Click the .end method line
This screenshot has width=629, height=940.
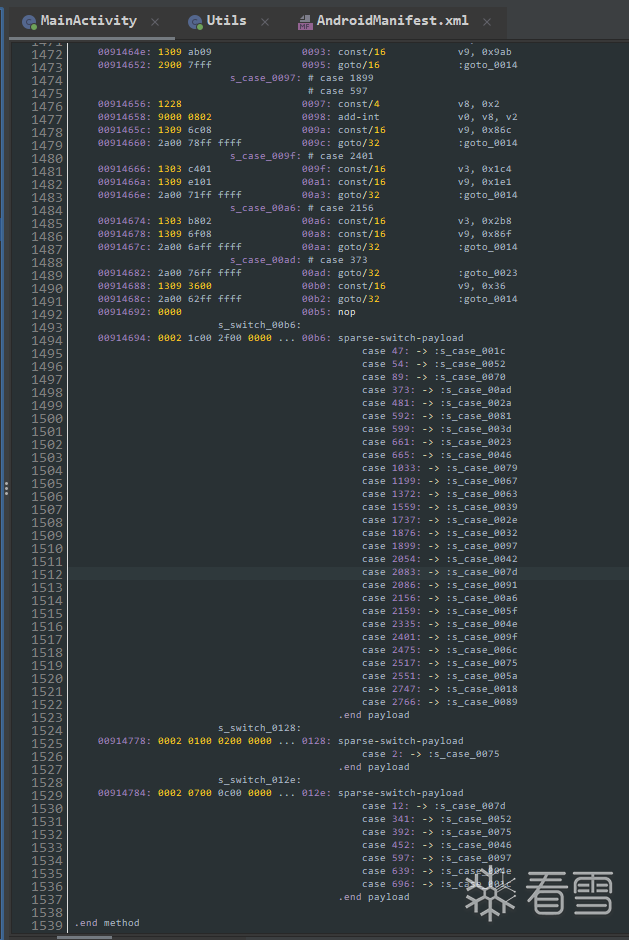point(107,923)
